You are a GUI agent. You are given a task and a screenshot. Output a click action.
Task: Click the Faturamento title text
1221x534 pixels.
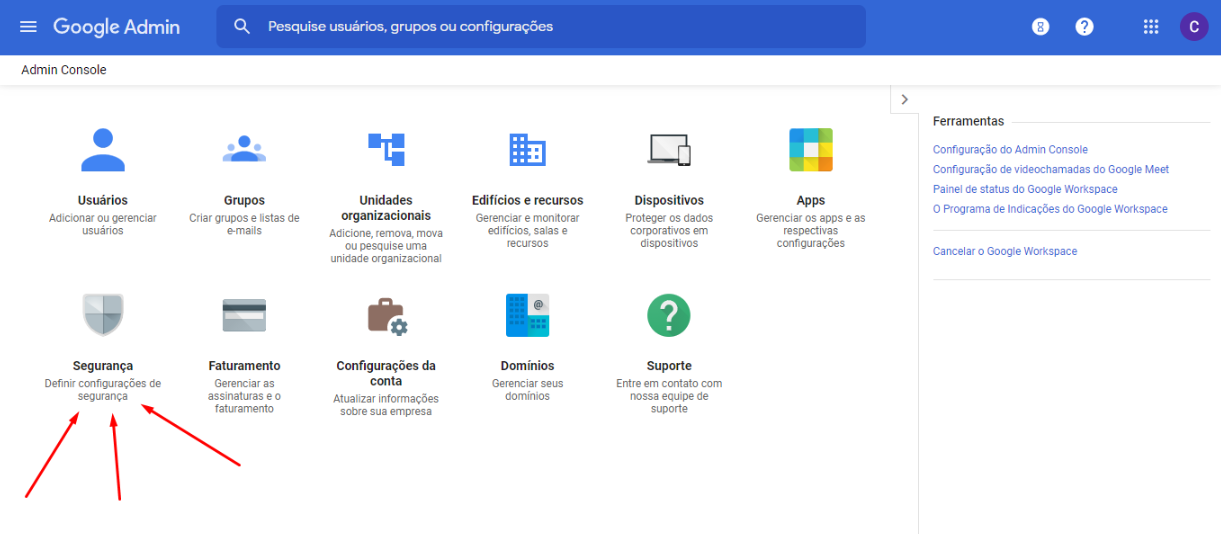(x=244, y=366)
